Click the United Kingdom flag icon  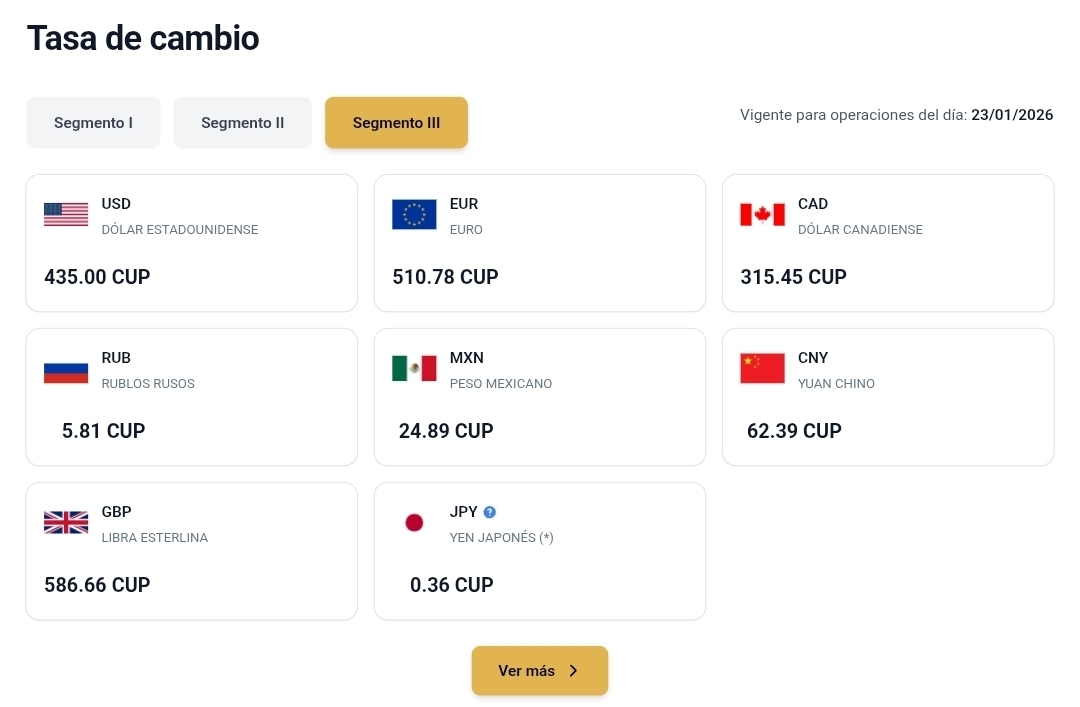click(x=66, y=522)
